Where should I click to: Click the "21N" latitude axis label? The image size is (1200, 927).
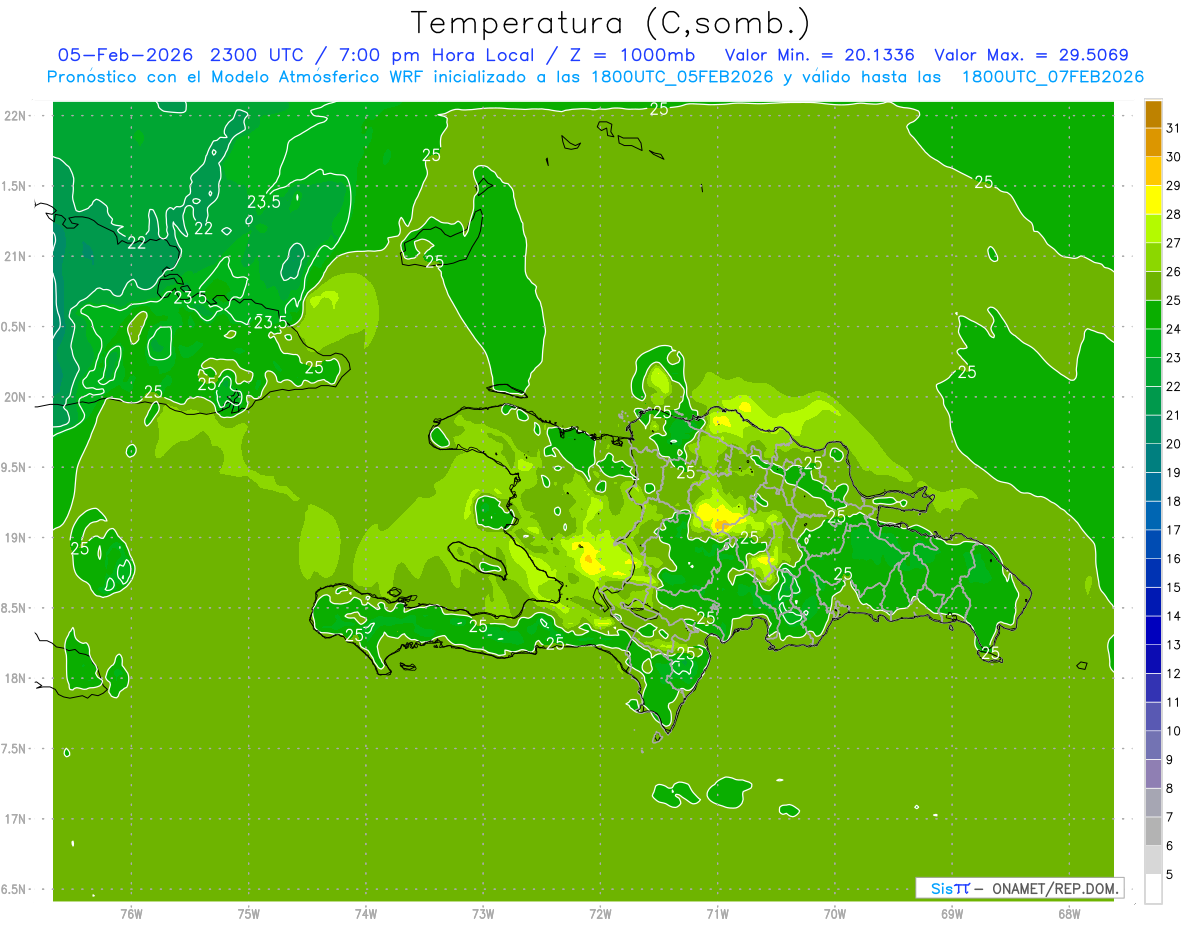pyautogui.click(x=16, y=256)
